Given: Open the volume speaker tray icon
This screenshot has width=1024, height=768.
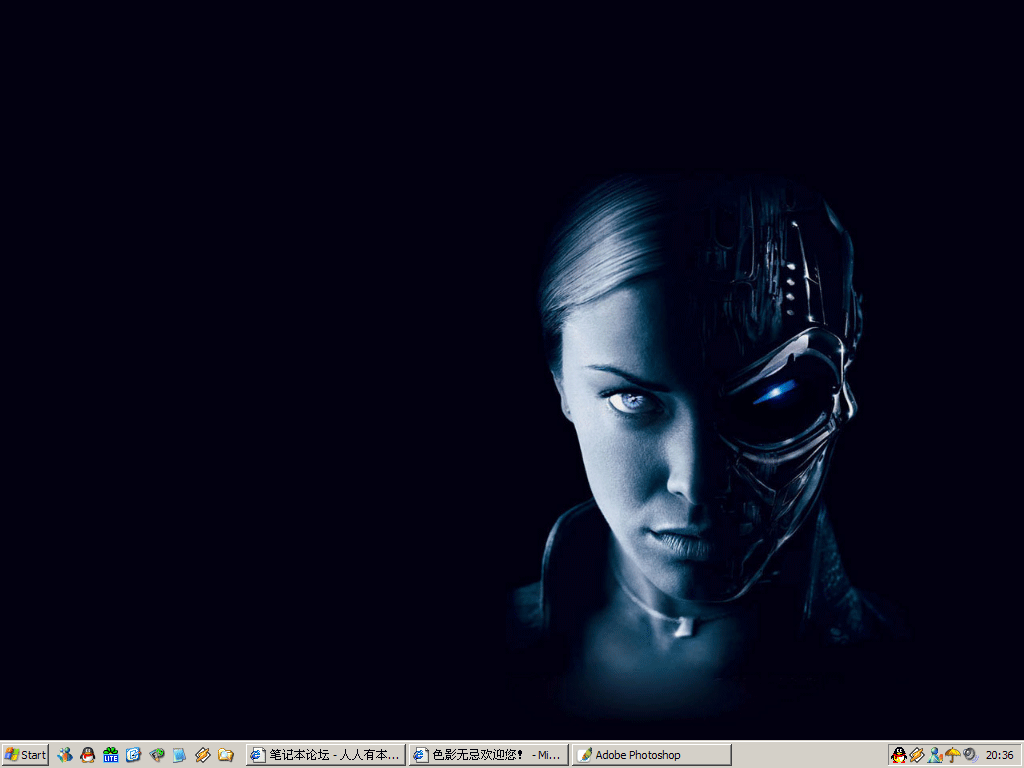Looking at the screenshot, I should point(970,755).
